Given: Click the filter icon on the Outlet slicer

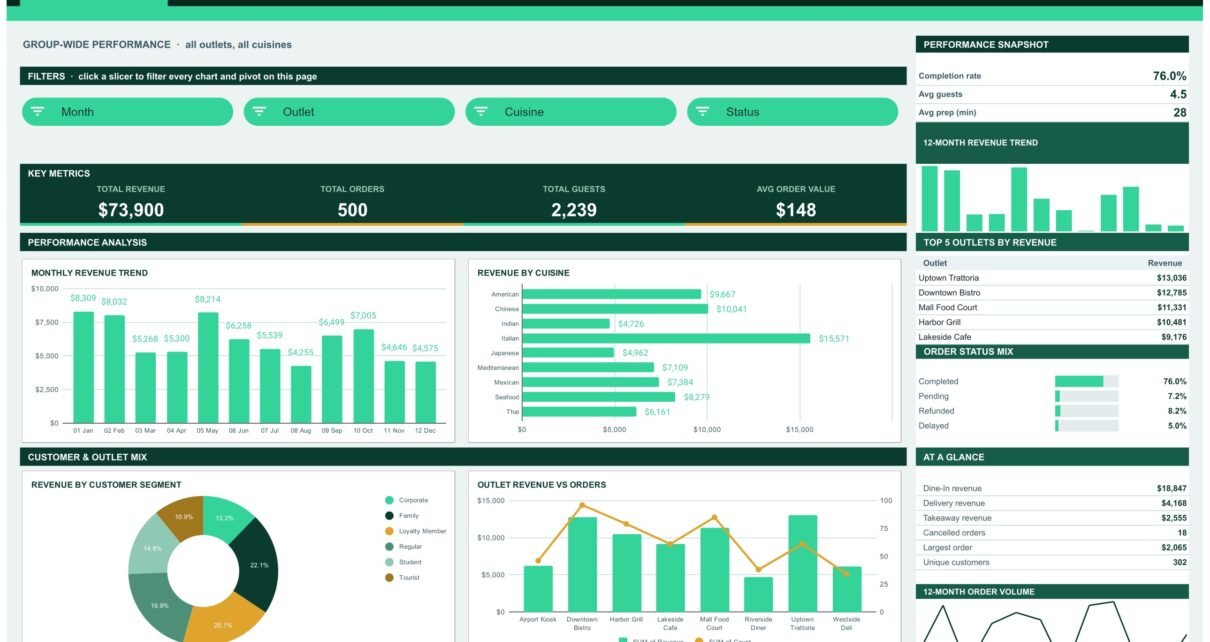Looking at the screenshot, I should click(259, 112).
